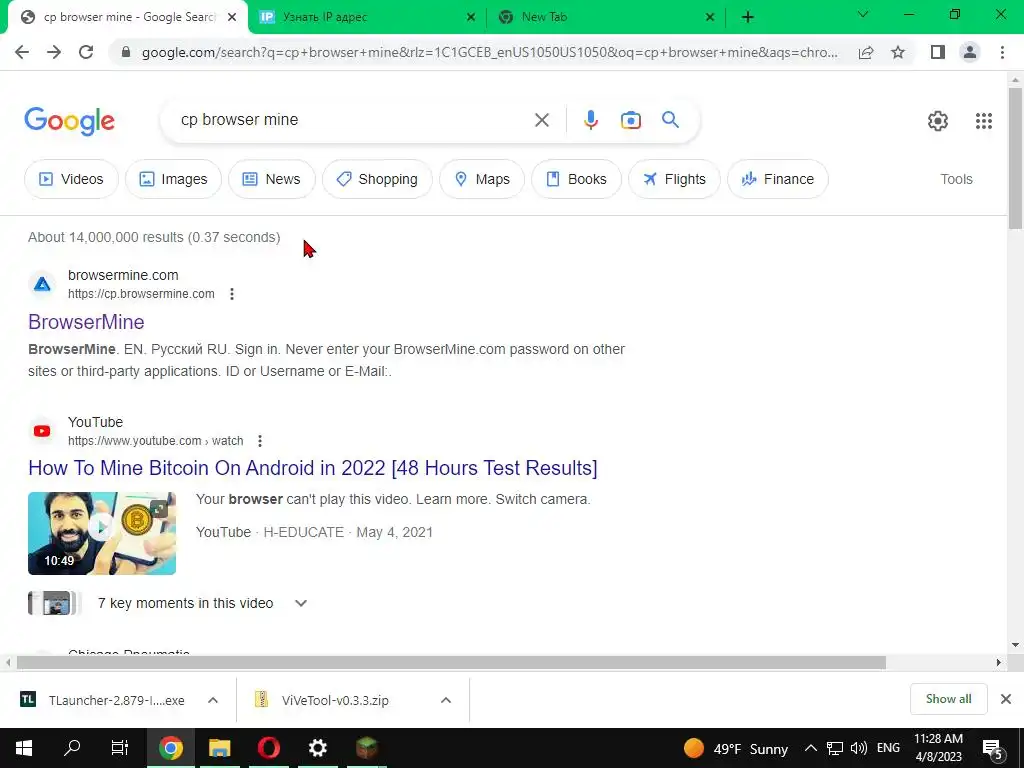
Task: Open File Explorer from the taskbar
Action: point(219,748)
